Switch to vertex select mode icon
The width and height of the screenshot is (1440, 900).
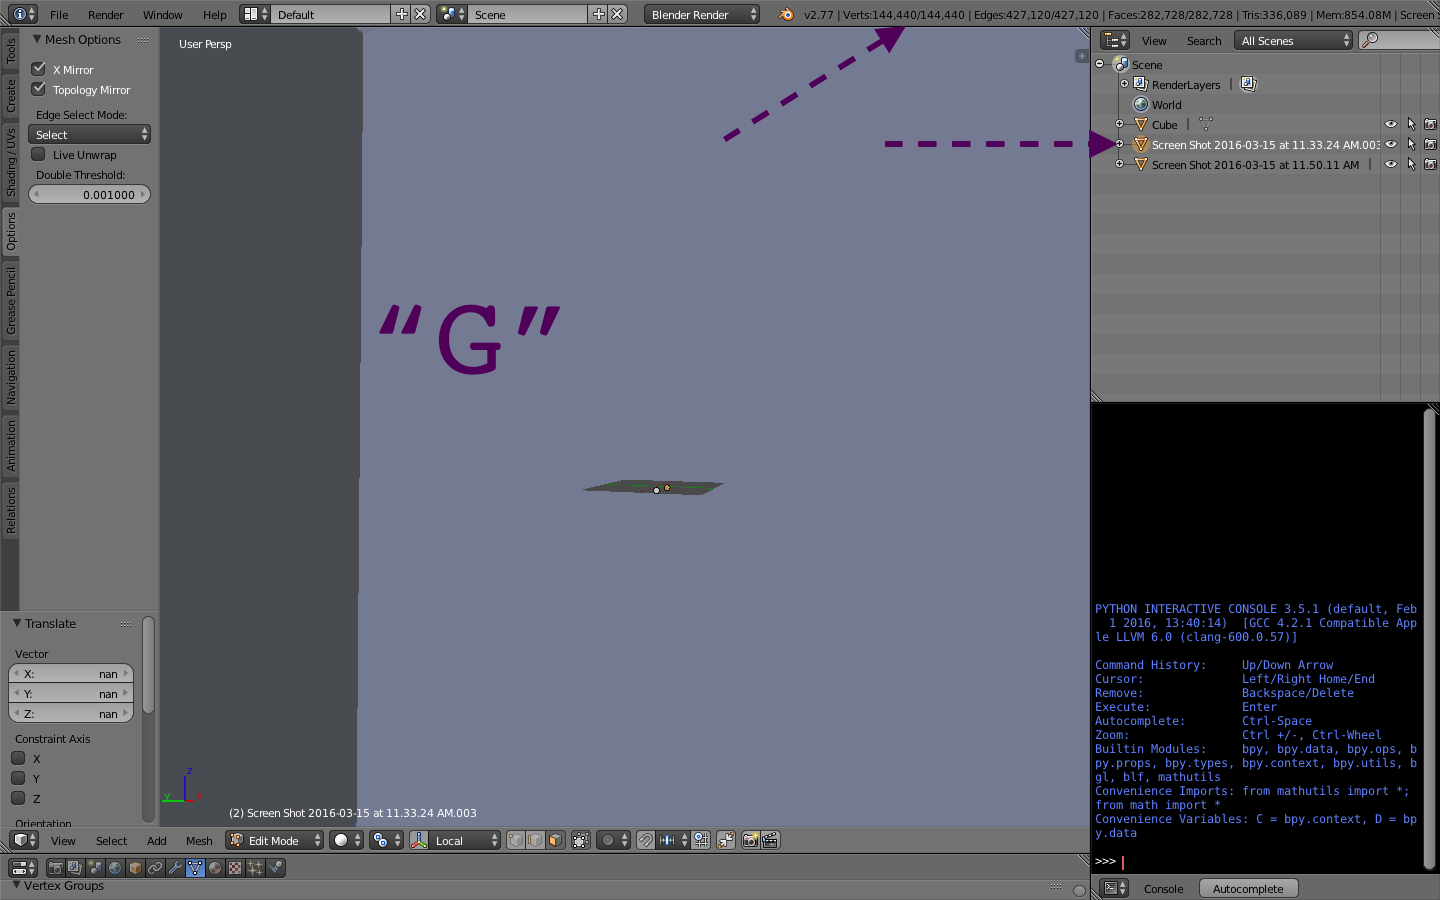coord(516,841)
